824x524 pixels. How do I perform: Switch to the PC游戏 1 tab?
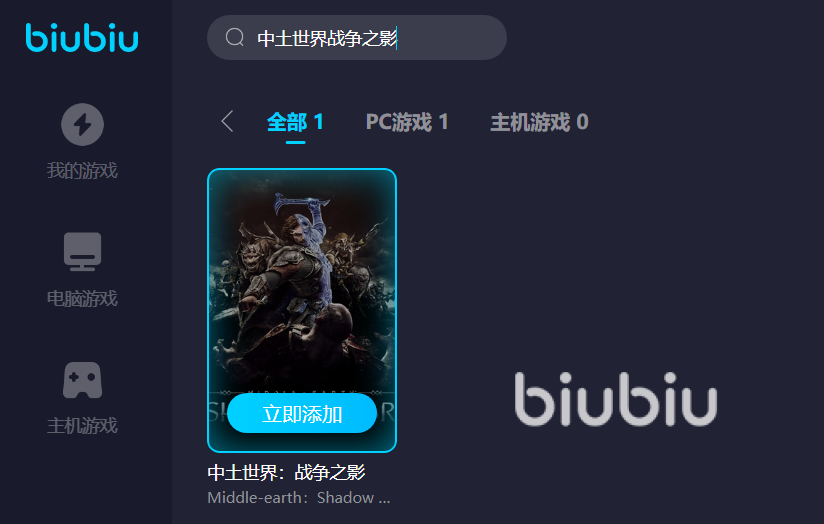[x=407, y=122]
